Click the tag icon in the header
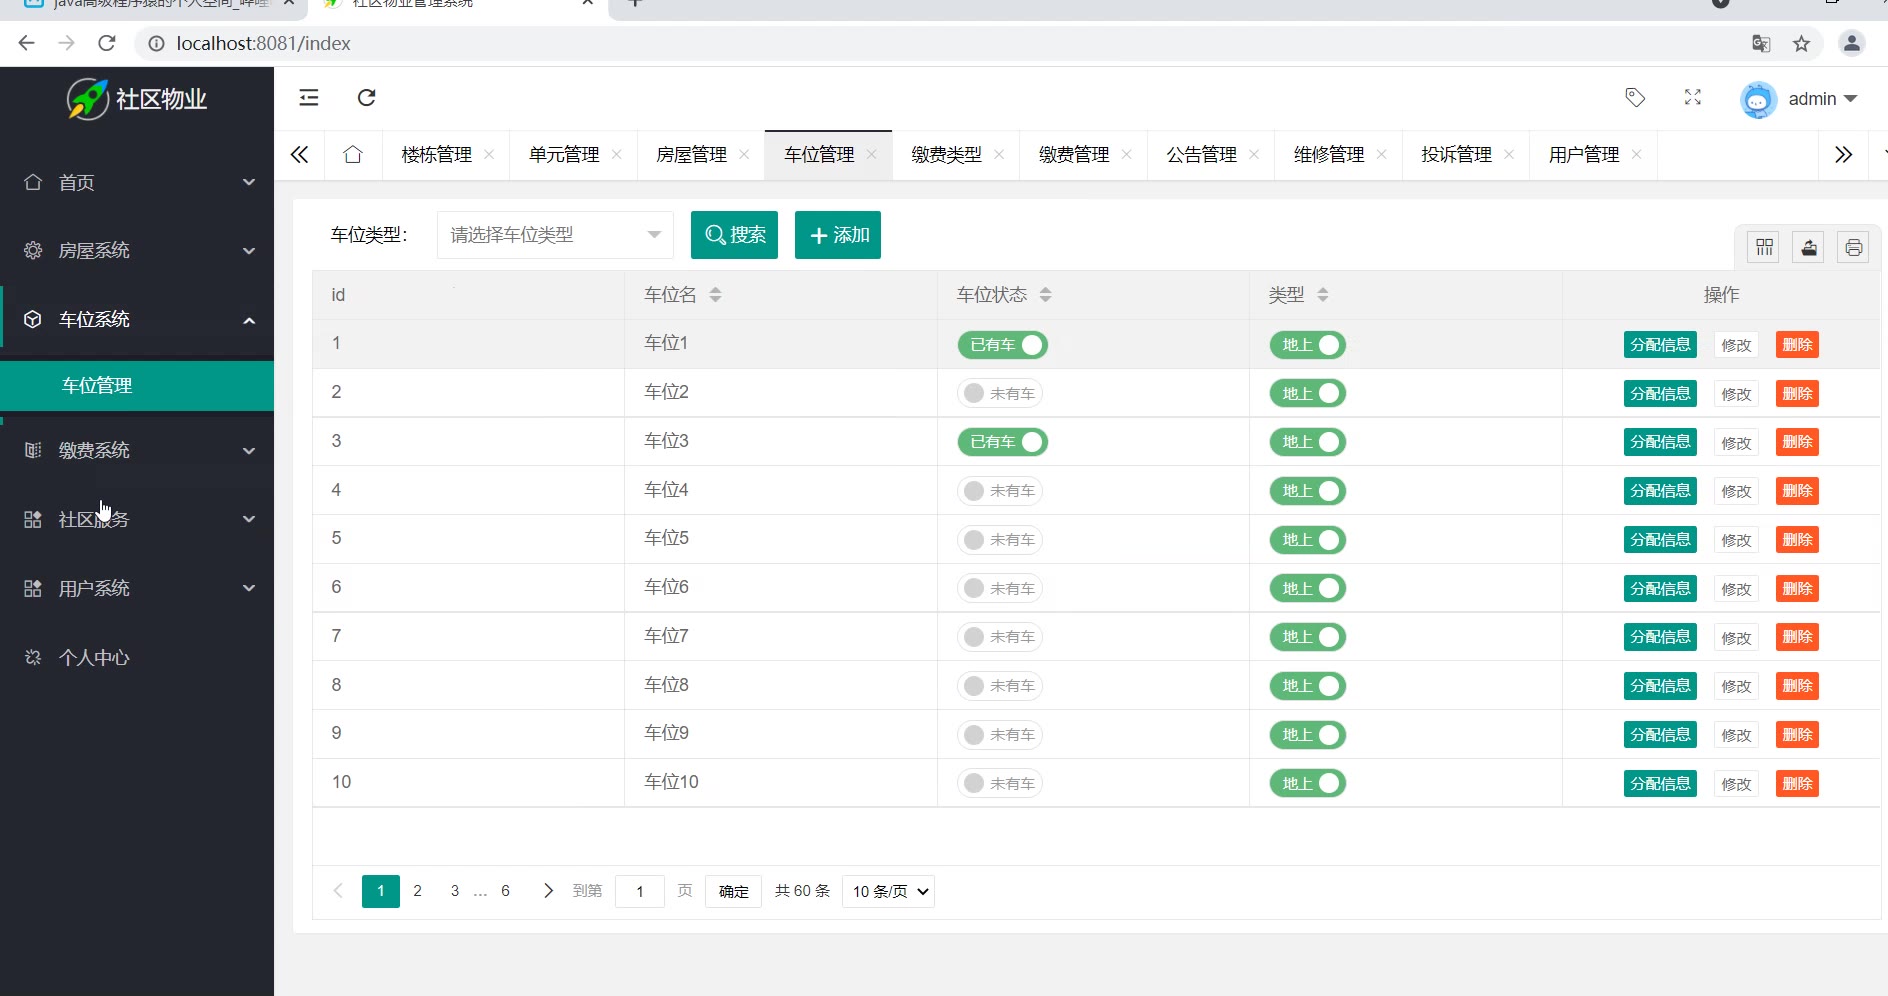This screenshot has height=996, width=1888. tap(1635, 97)
